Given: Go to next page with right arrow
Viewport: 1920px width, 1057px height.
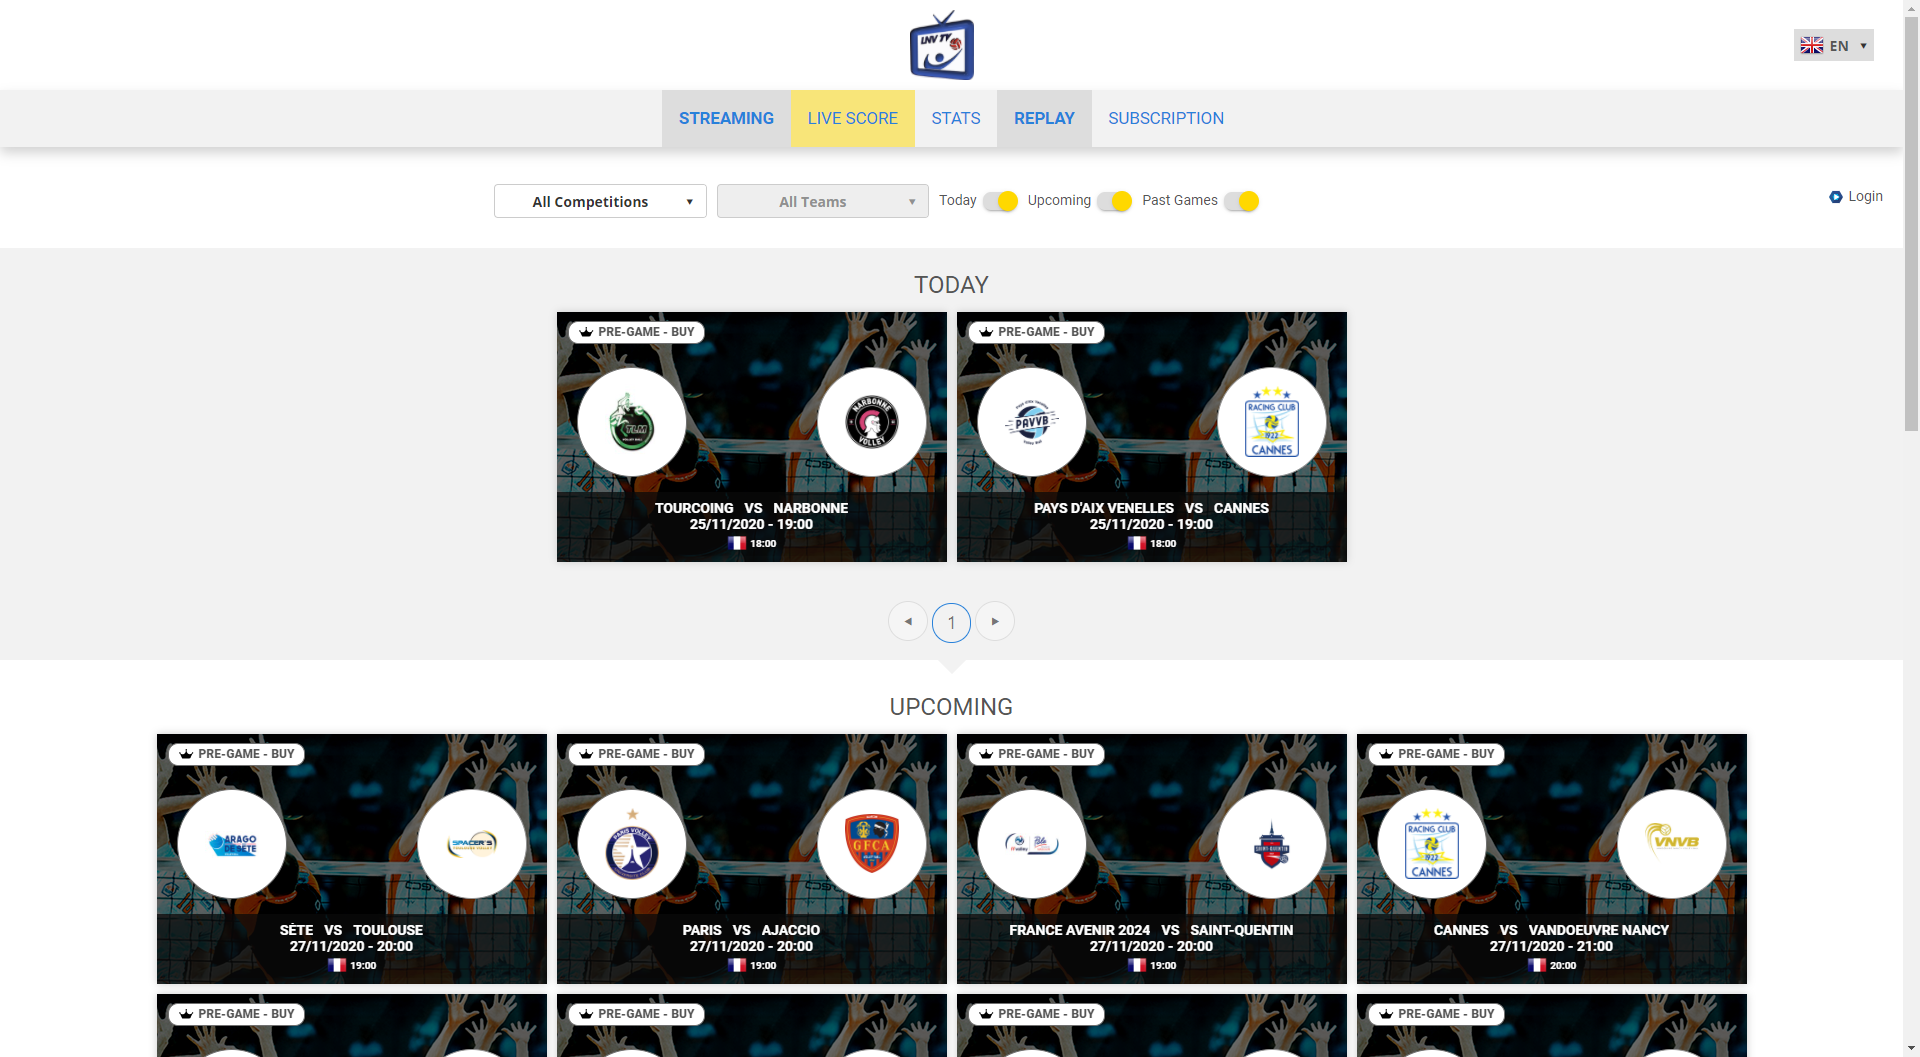Looking at the screenshot, I should [995, 622].
